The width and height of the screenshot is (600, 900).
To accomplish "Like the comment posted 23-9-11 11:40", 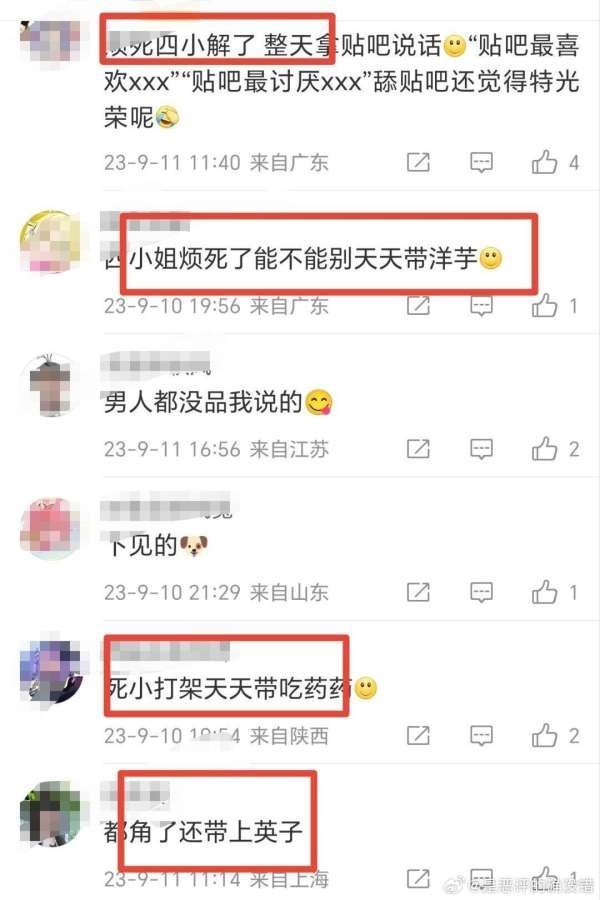I will click(x=544, y=162).
